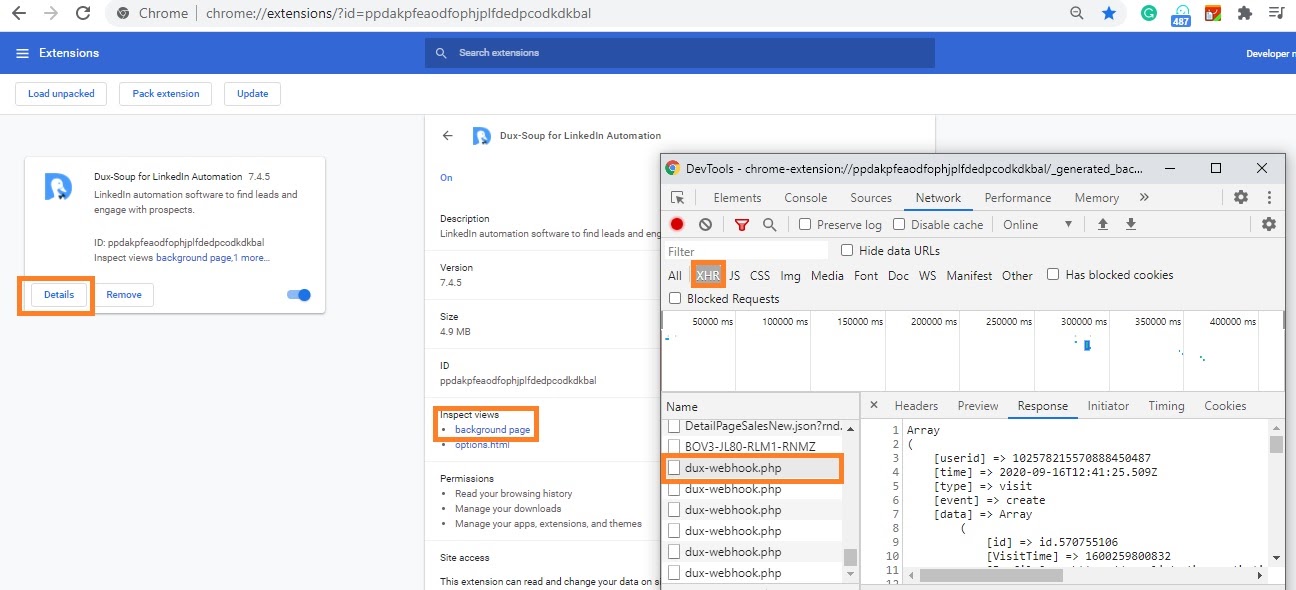
Task: Open the Extensions puzzle-piece menu
Action: pos(1245,14)
